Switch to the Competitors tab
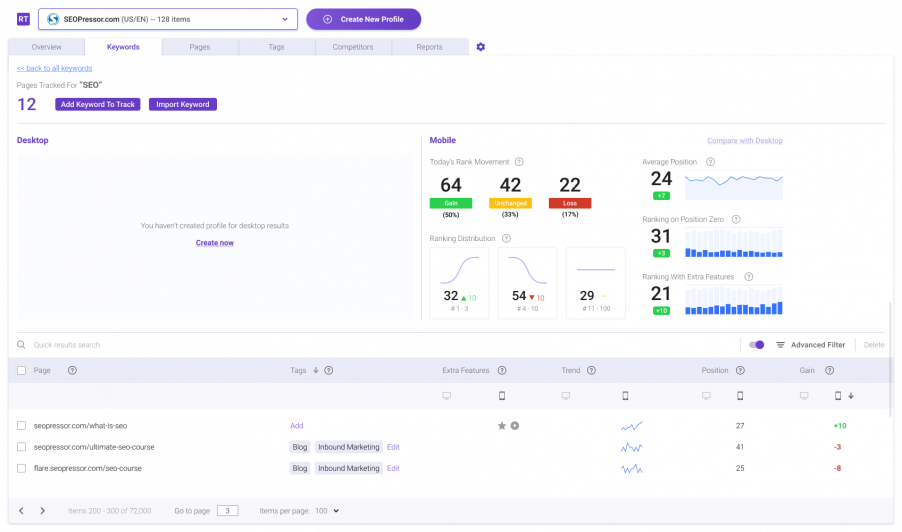Viewport: 902px width, 532px height. point(353,47)
